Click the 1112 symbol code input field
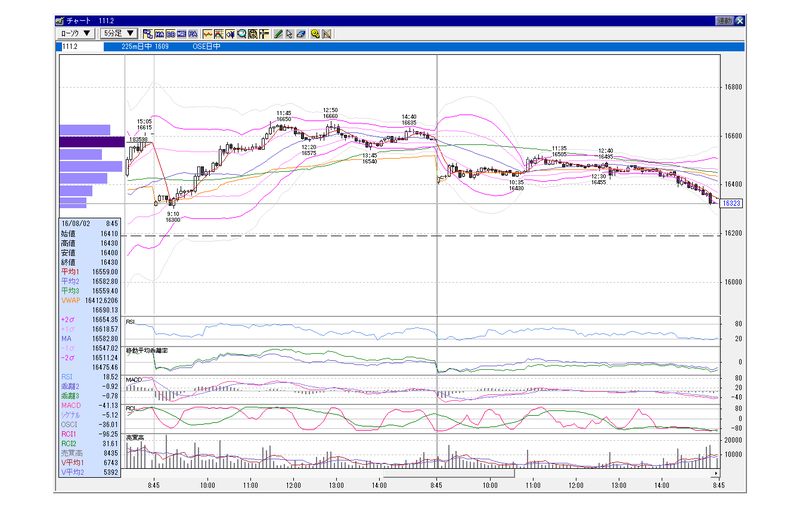Image resolution: width=800 pixels, height=507 pixels. click(81, 46)
